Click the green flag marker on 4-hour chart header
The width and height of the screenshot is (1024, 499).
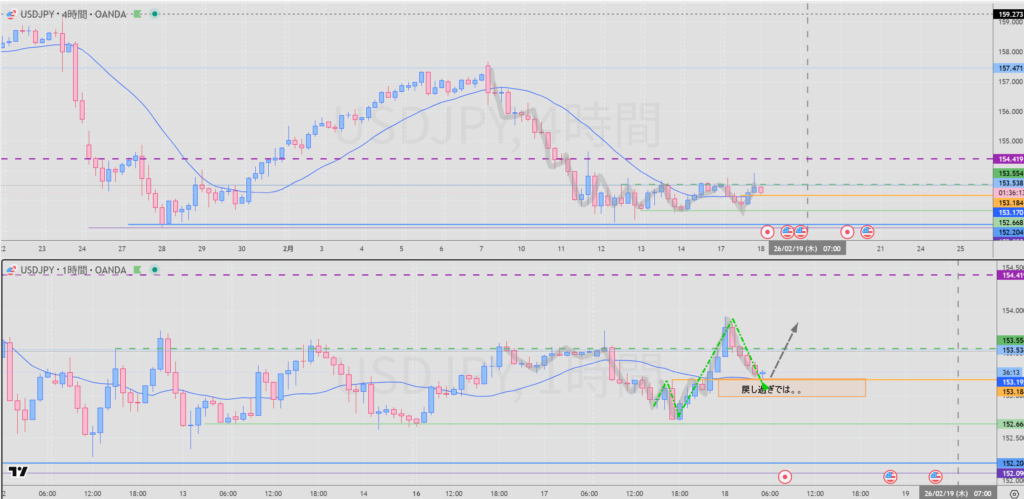[140, 12]
